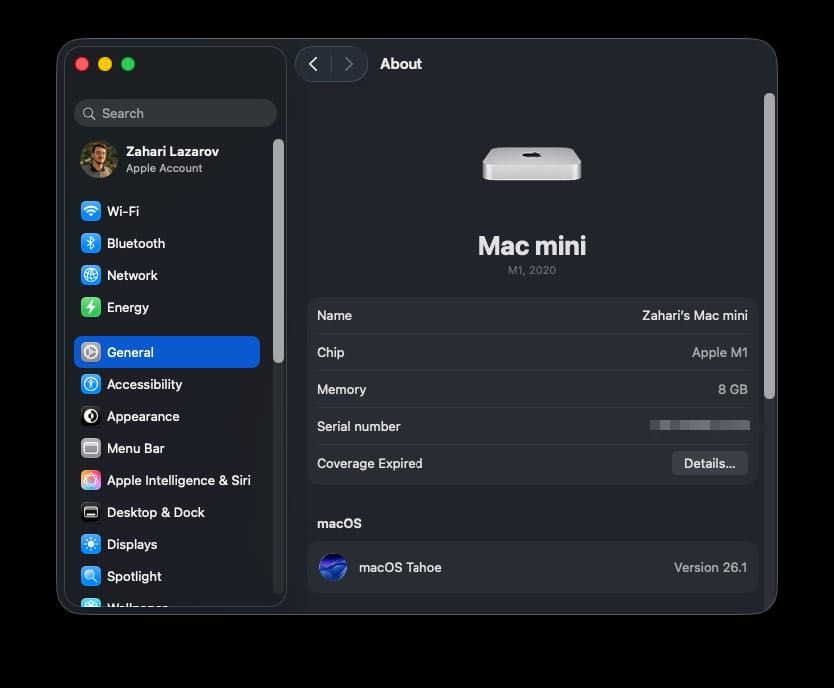Click the green full-screen button
Screen dimensions: 834x688
coord(128,64)
